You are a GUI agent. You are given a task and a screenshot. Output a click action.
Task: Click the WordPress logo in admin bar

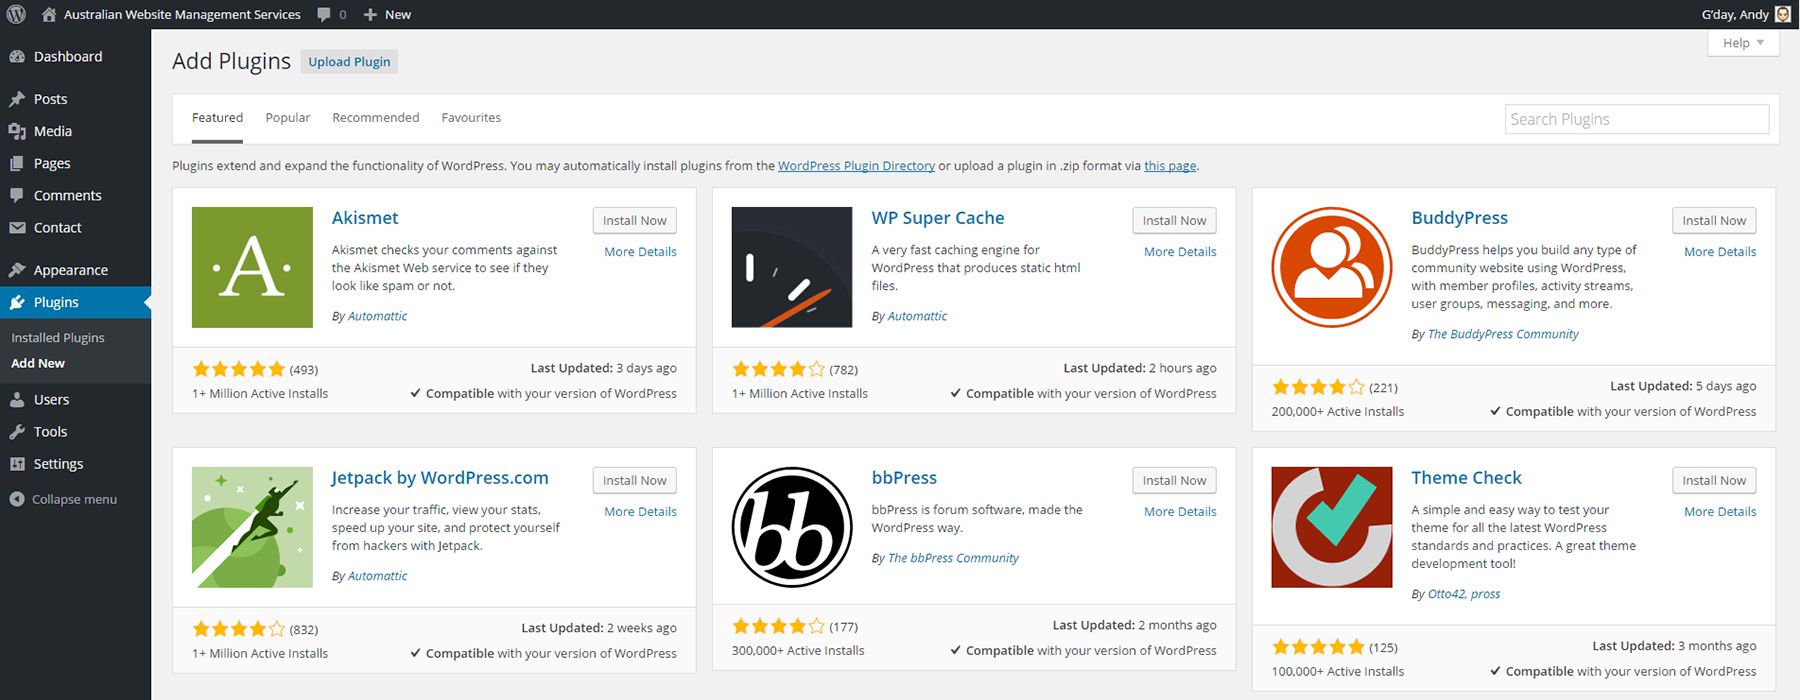tap(16, 14)
